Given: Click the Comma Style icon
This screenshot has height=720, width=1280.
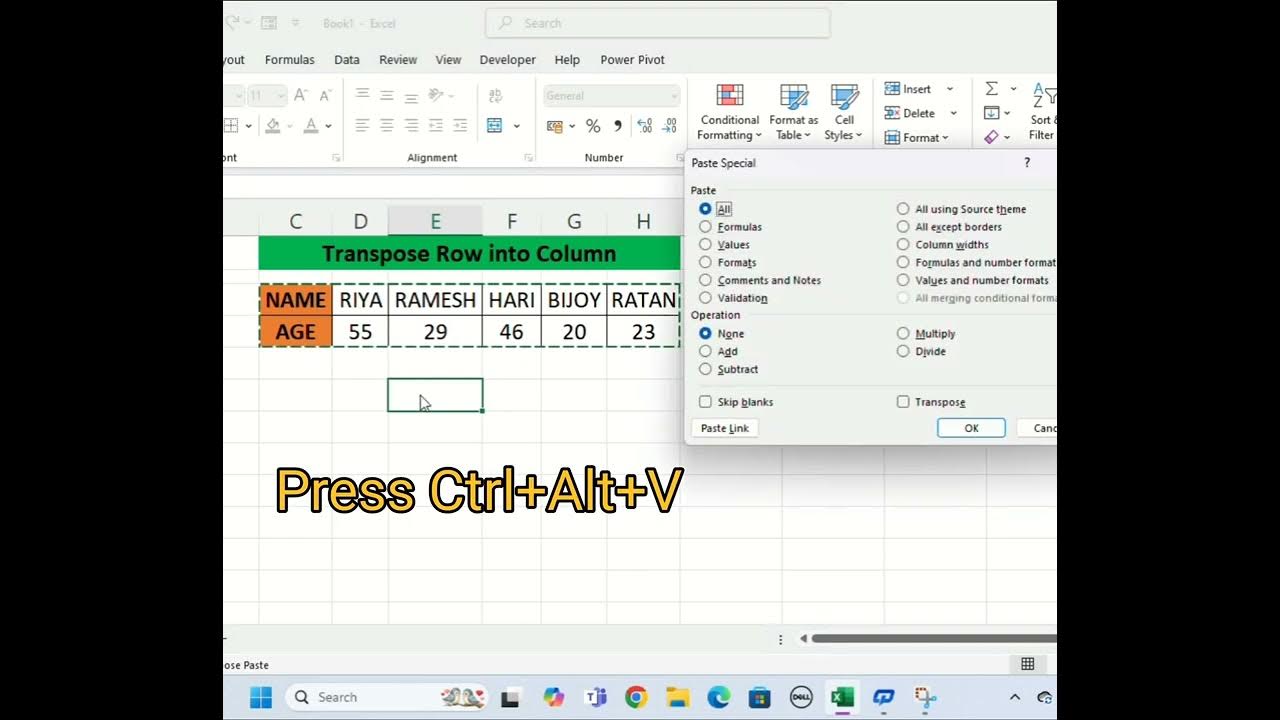Looking at the screenshot, I should [617, 126].
